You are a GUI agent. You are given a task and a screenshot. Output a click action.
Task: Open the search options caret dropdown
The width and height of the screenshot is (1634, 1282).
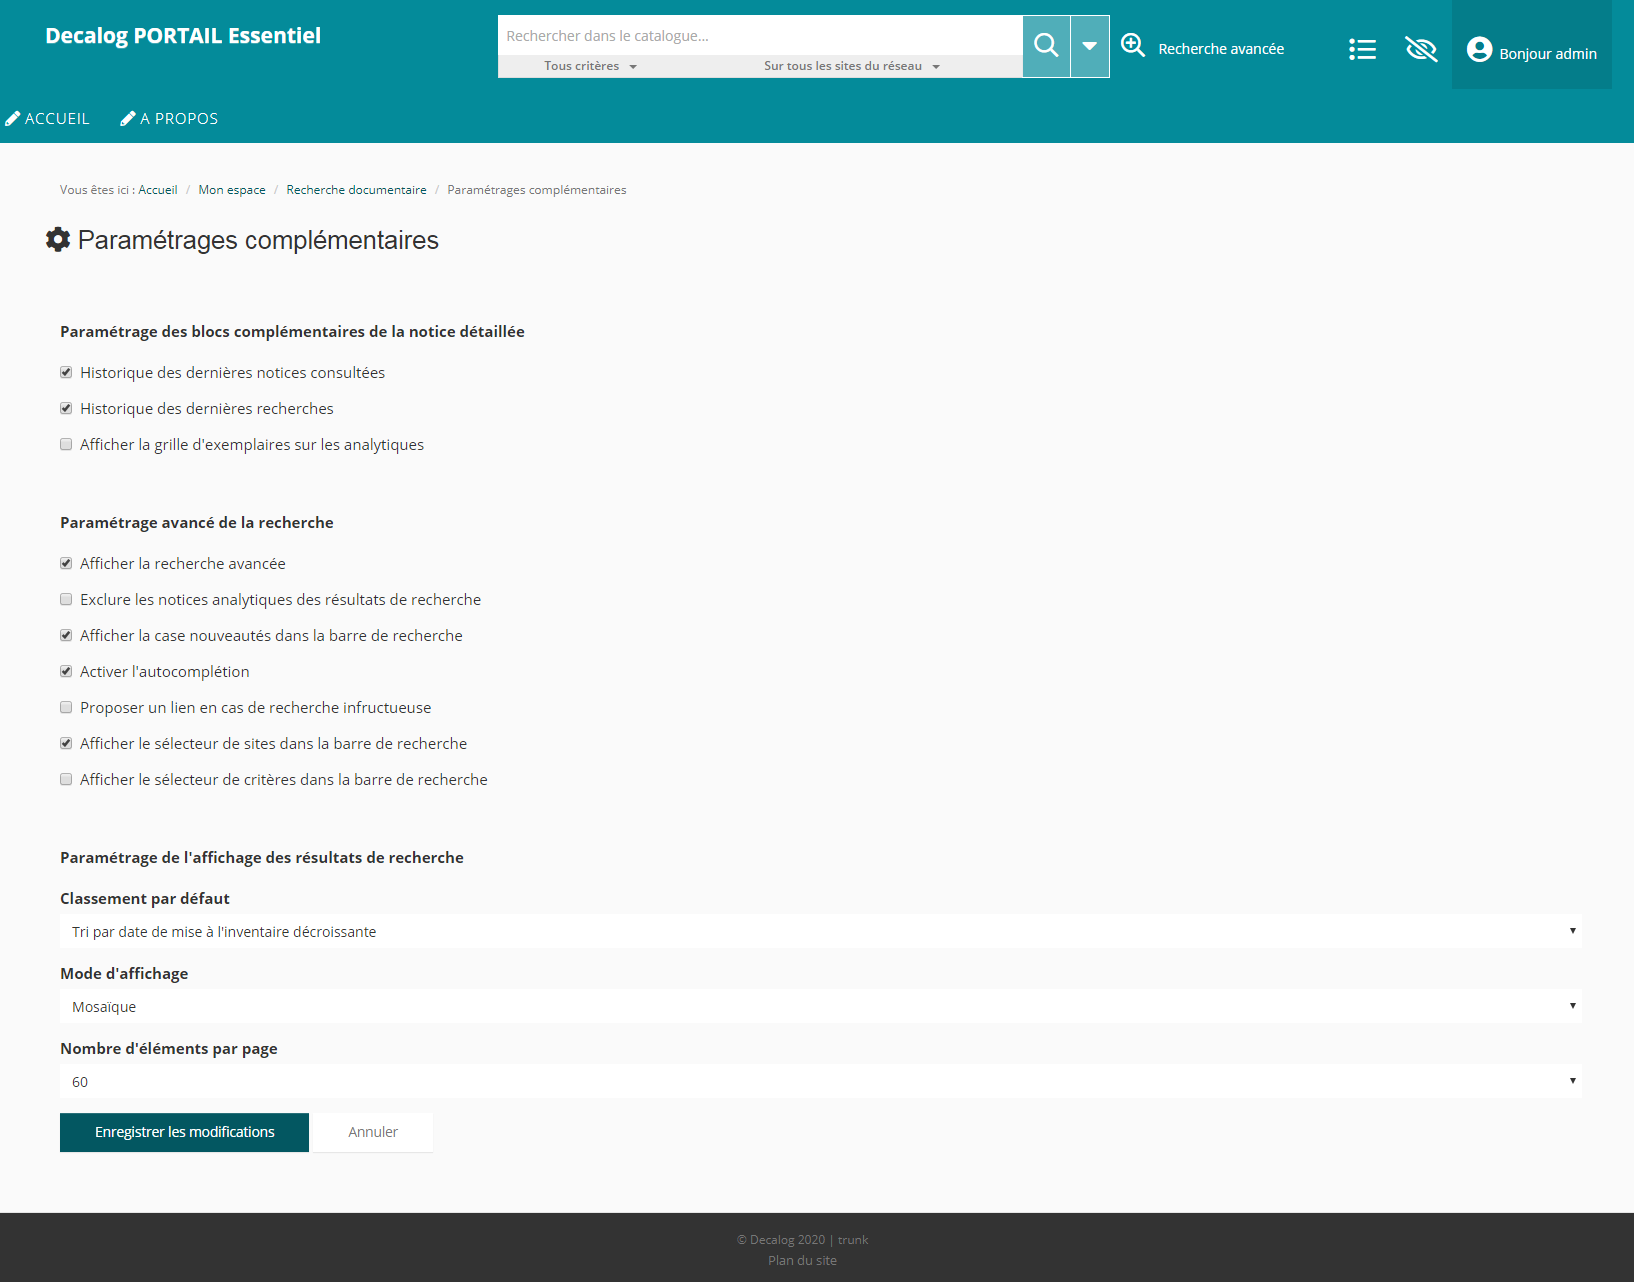tap(1090, 46)
